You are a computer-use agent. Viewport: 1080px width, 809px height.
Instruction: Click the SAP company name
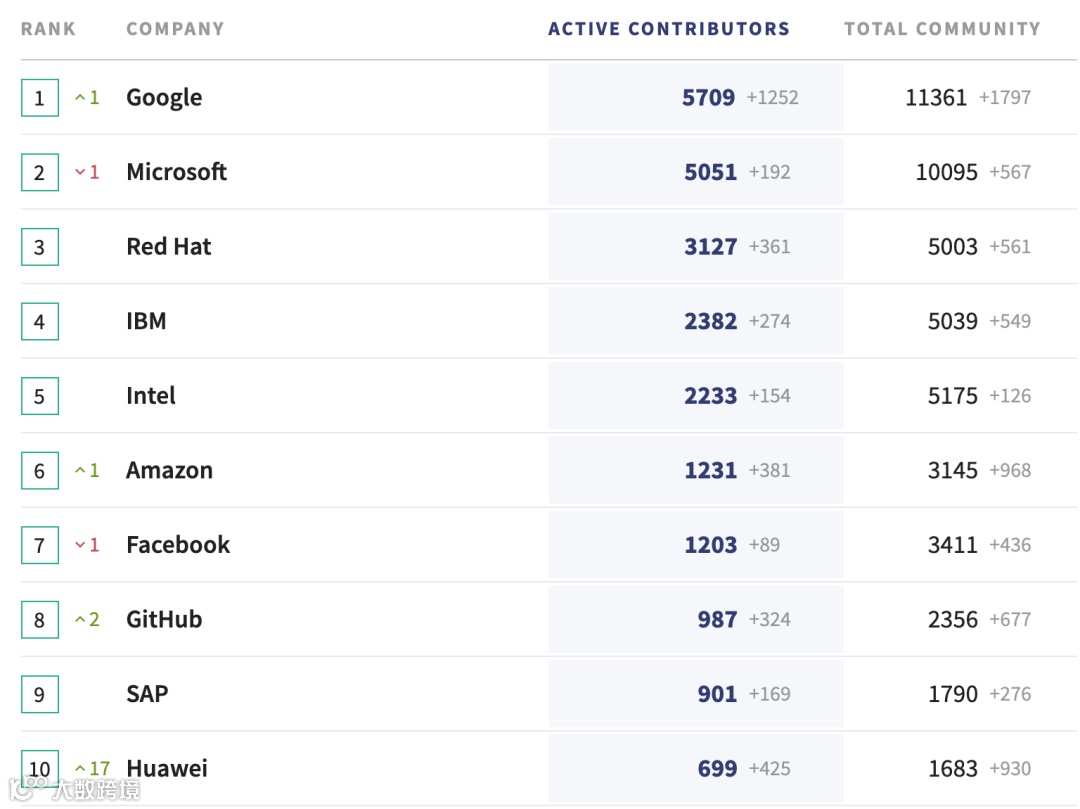(x=147, y=694)
